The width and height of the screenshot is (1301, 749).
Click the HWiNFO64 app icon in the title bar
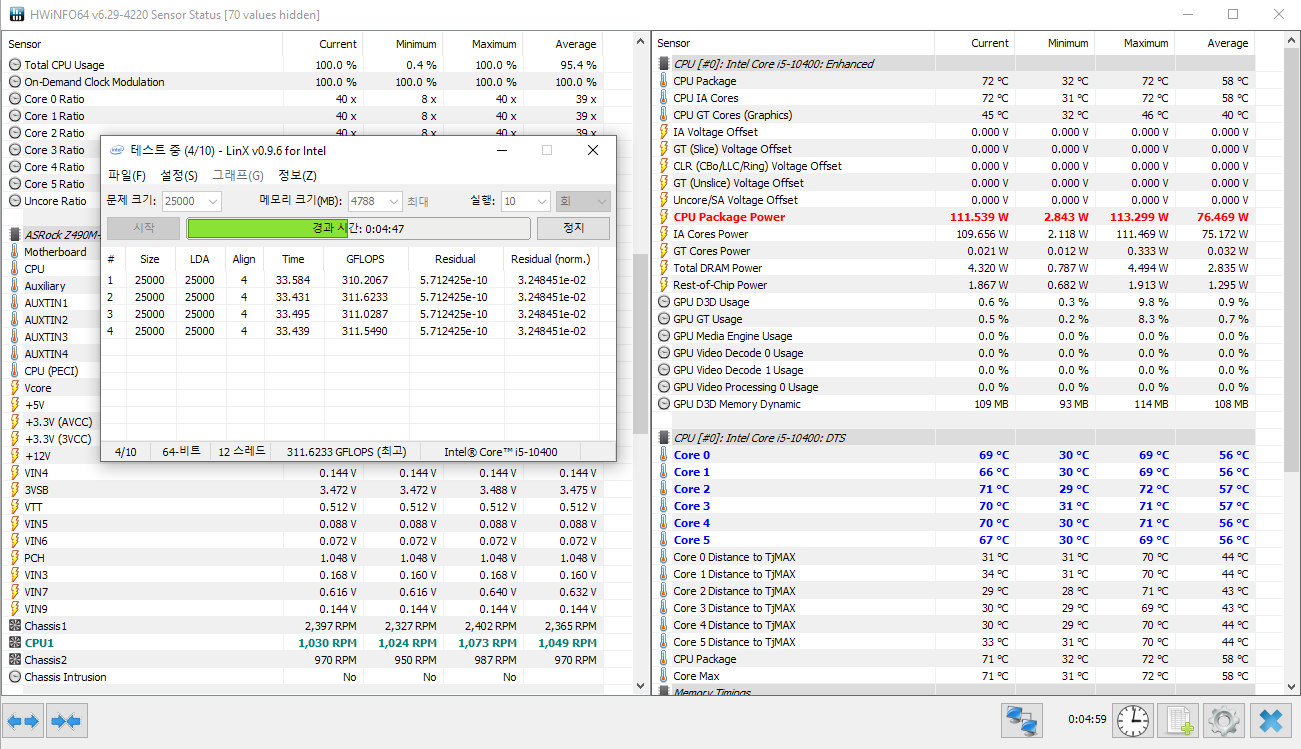(x=17, y=15)
